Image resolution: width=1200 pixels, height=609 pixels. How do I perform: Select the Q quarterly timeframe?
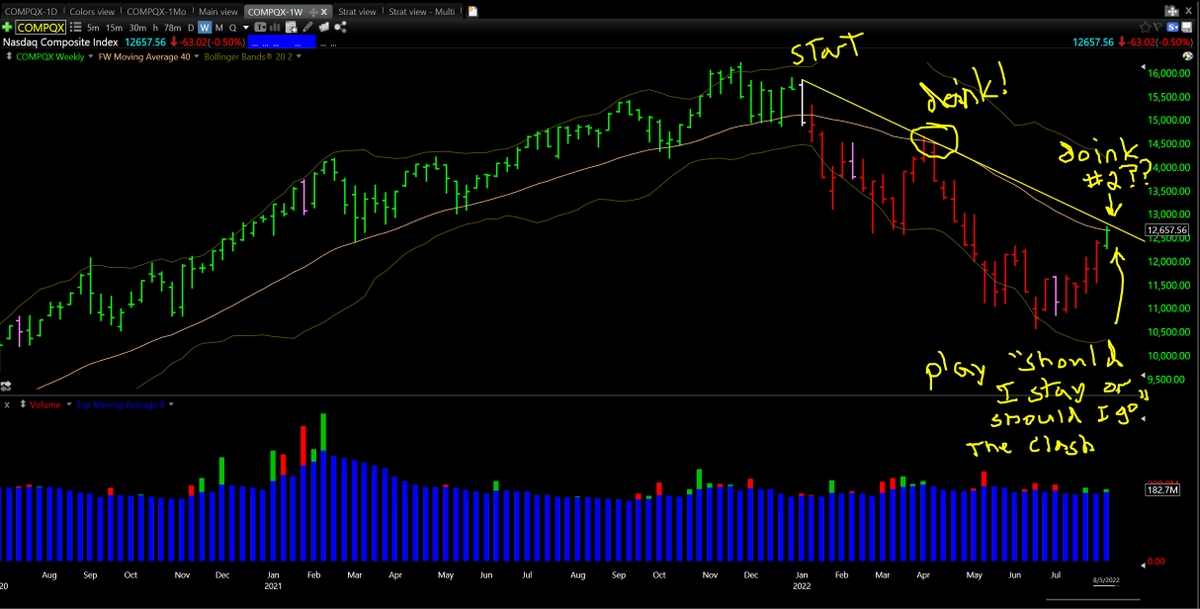[233, 28]
